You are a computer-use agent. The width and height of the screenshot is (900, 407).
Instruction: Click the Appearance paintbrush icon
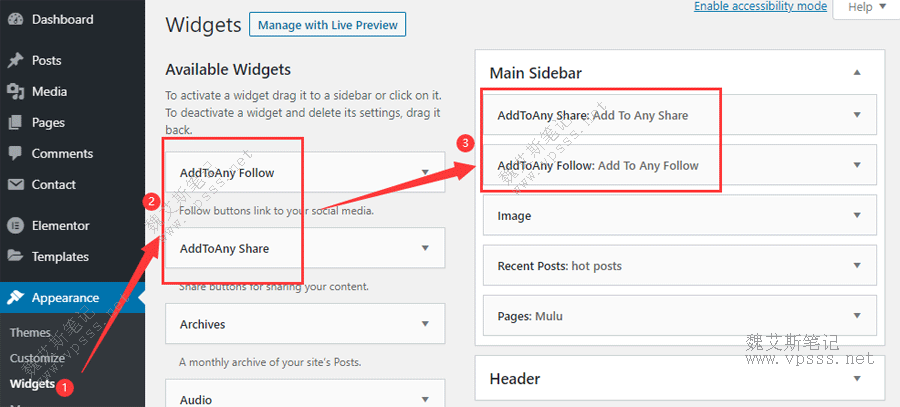15,297
